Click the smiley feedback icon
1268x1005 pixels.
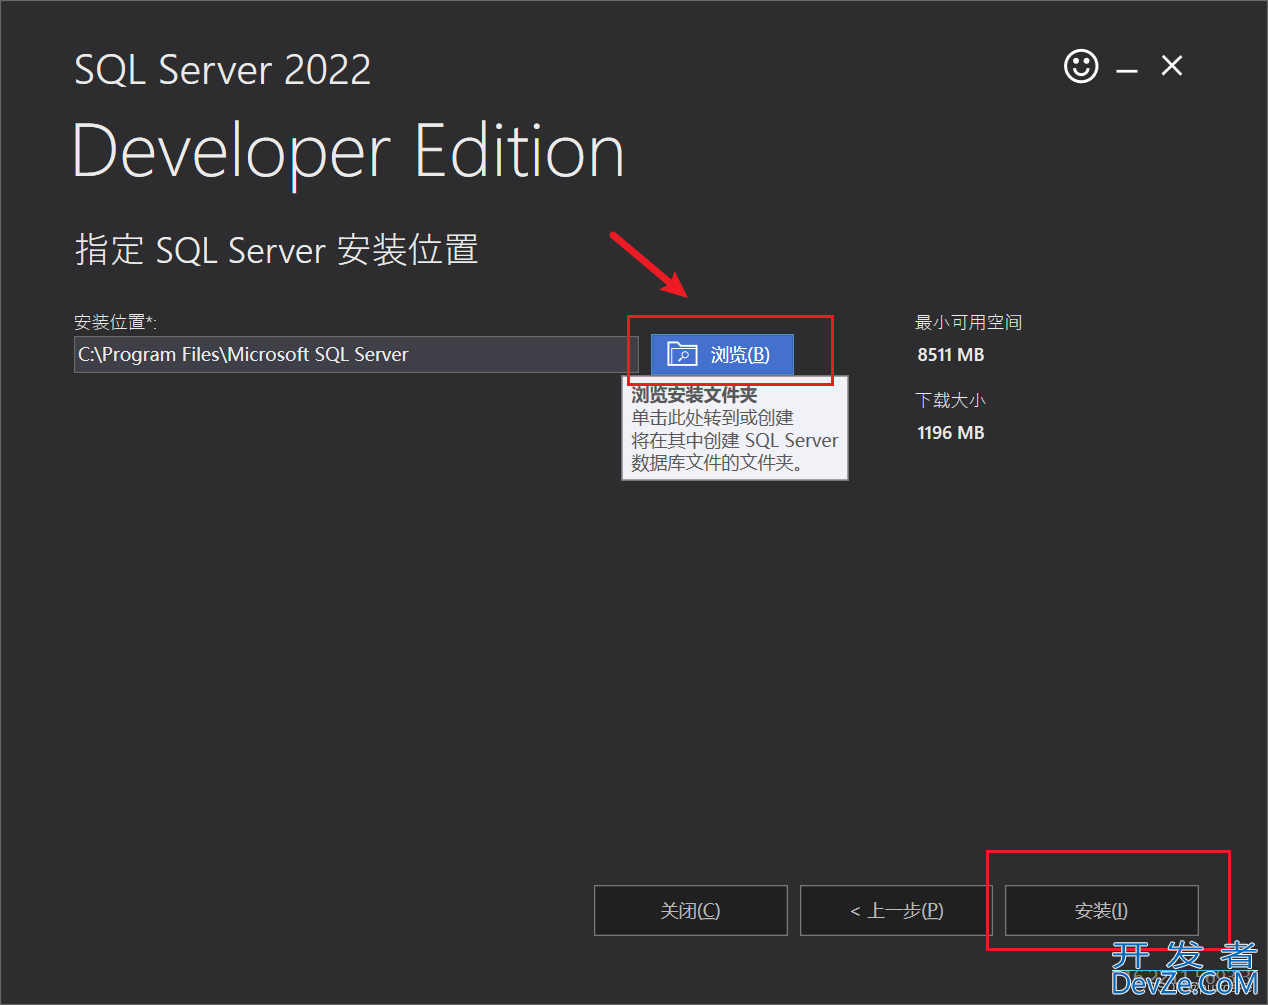pos(1081,67)
